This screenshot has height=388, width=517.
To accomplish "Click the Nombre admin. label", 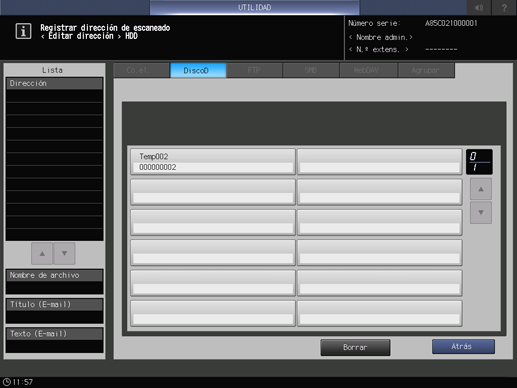I will 380,37.
